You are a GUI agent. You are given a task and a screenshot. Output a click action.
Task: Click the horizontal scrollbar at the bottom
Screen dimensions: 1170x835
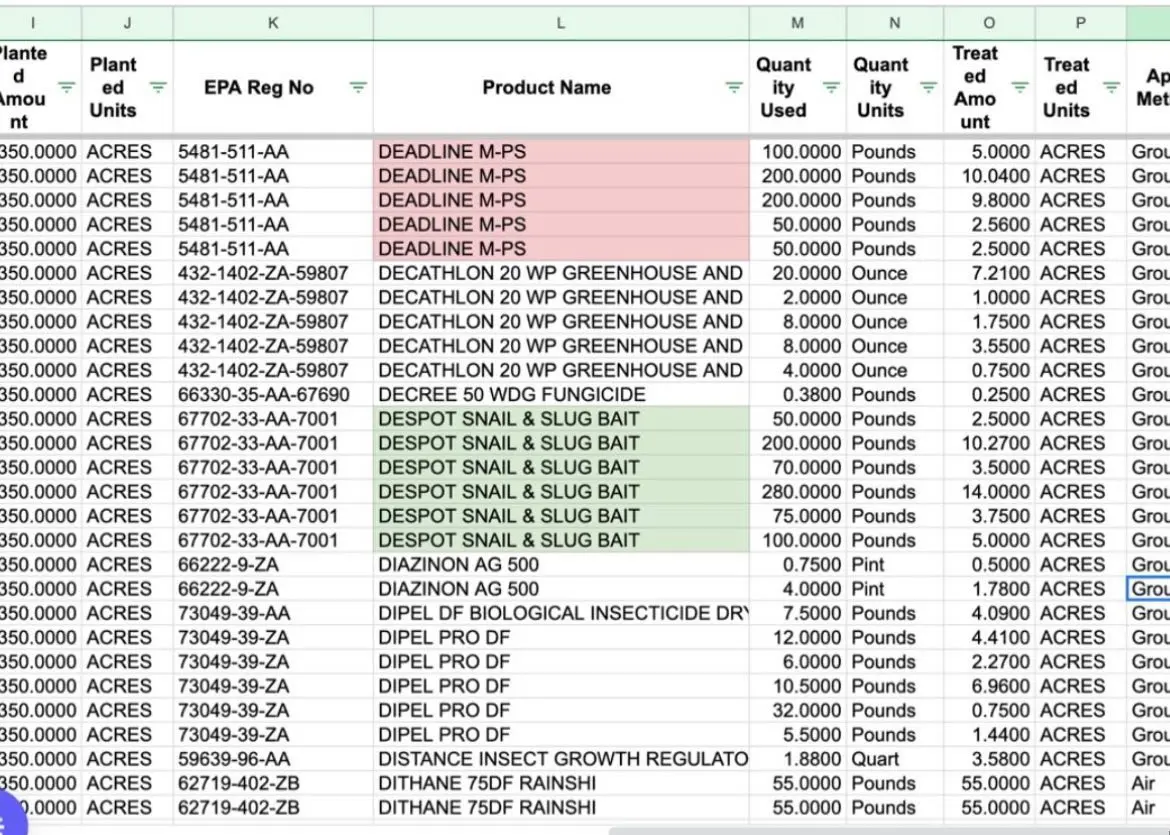[x=888, y=831]
